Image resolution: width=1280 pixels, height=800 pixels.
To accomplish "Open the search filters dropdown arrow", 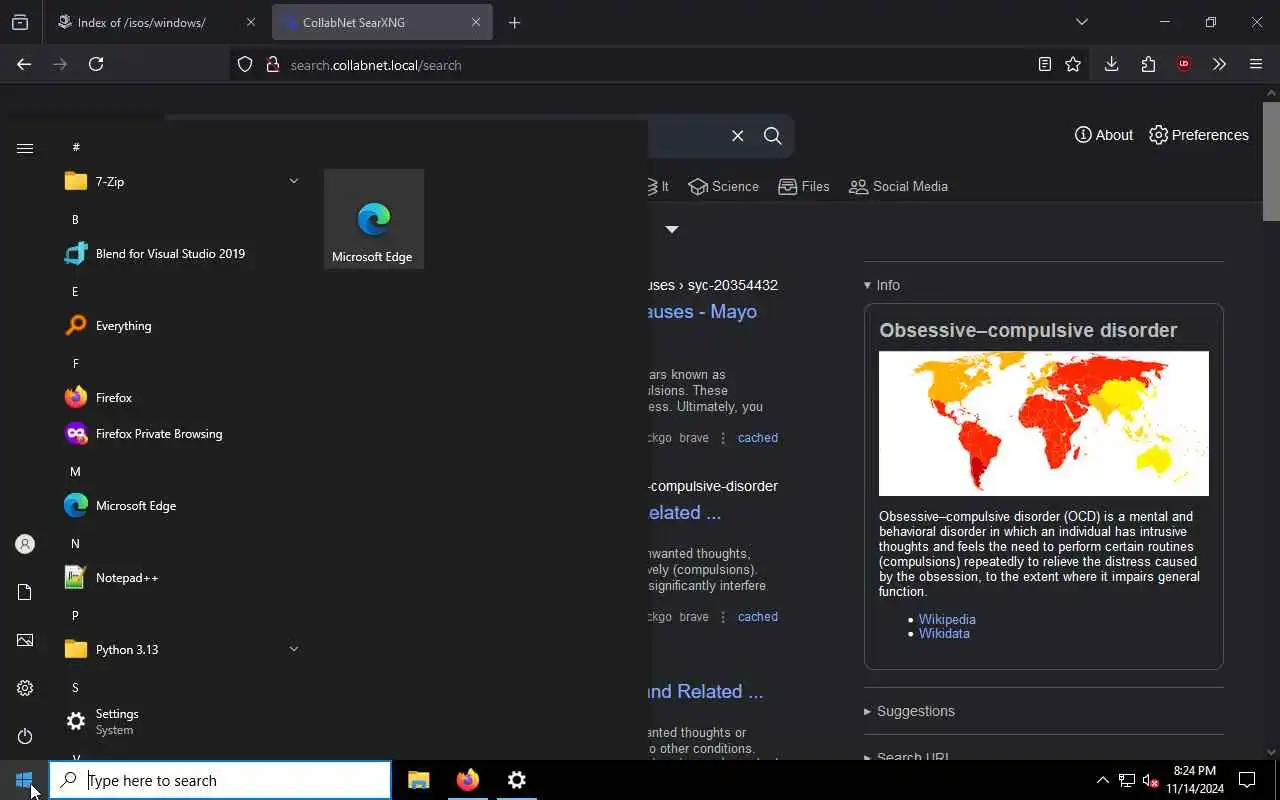I will click(672, 229).
